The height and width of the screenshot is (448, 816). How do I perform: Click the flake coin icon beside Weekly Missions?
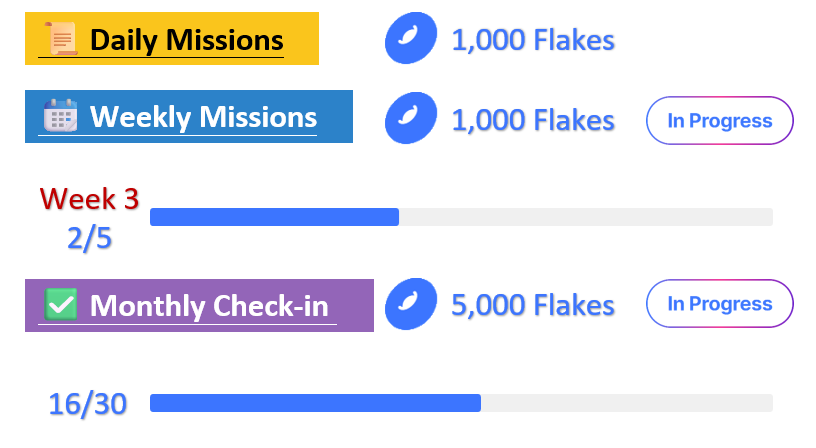pos(410,118)
